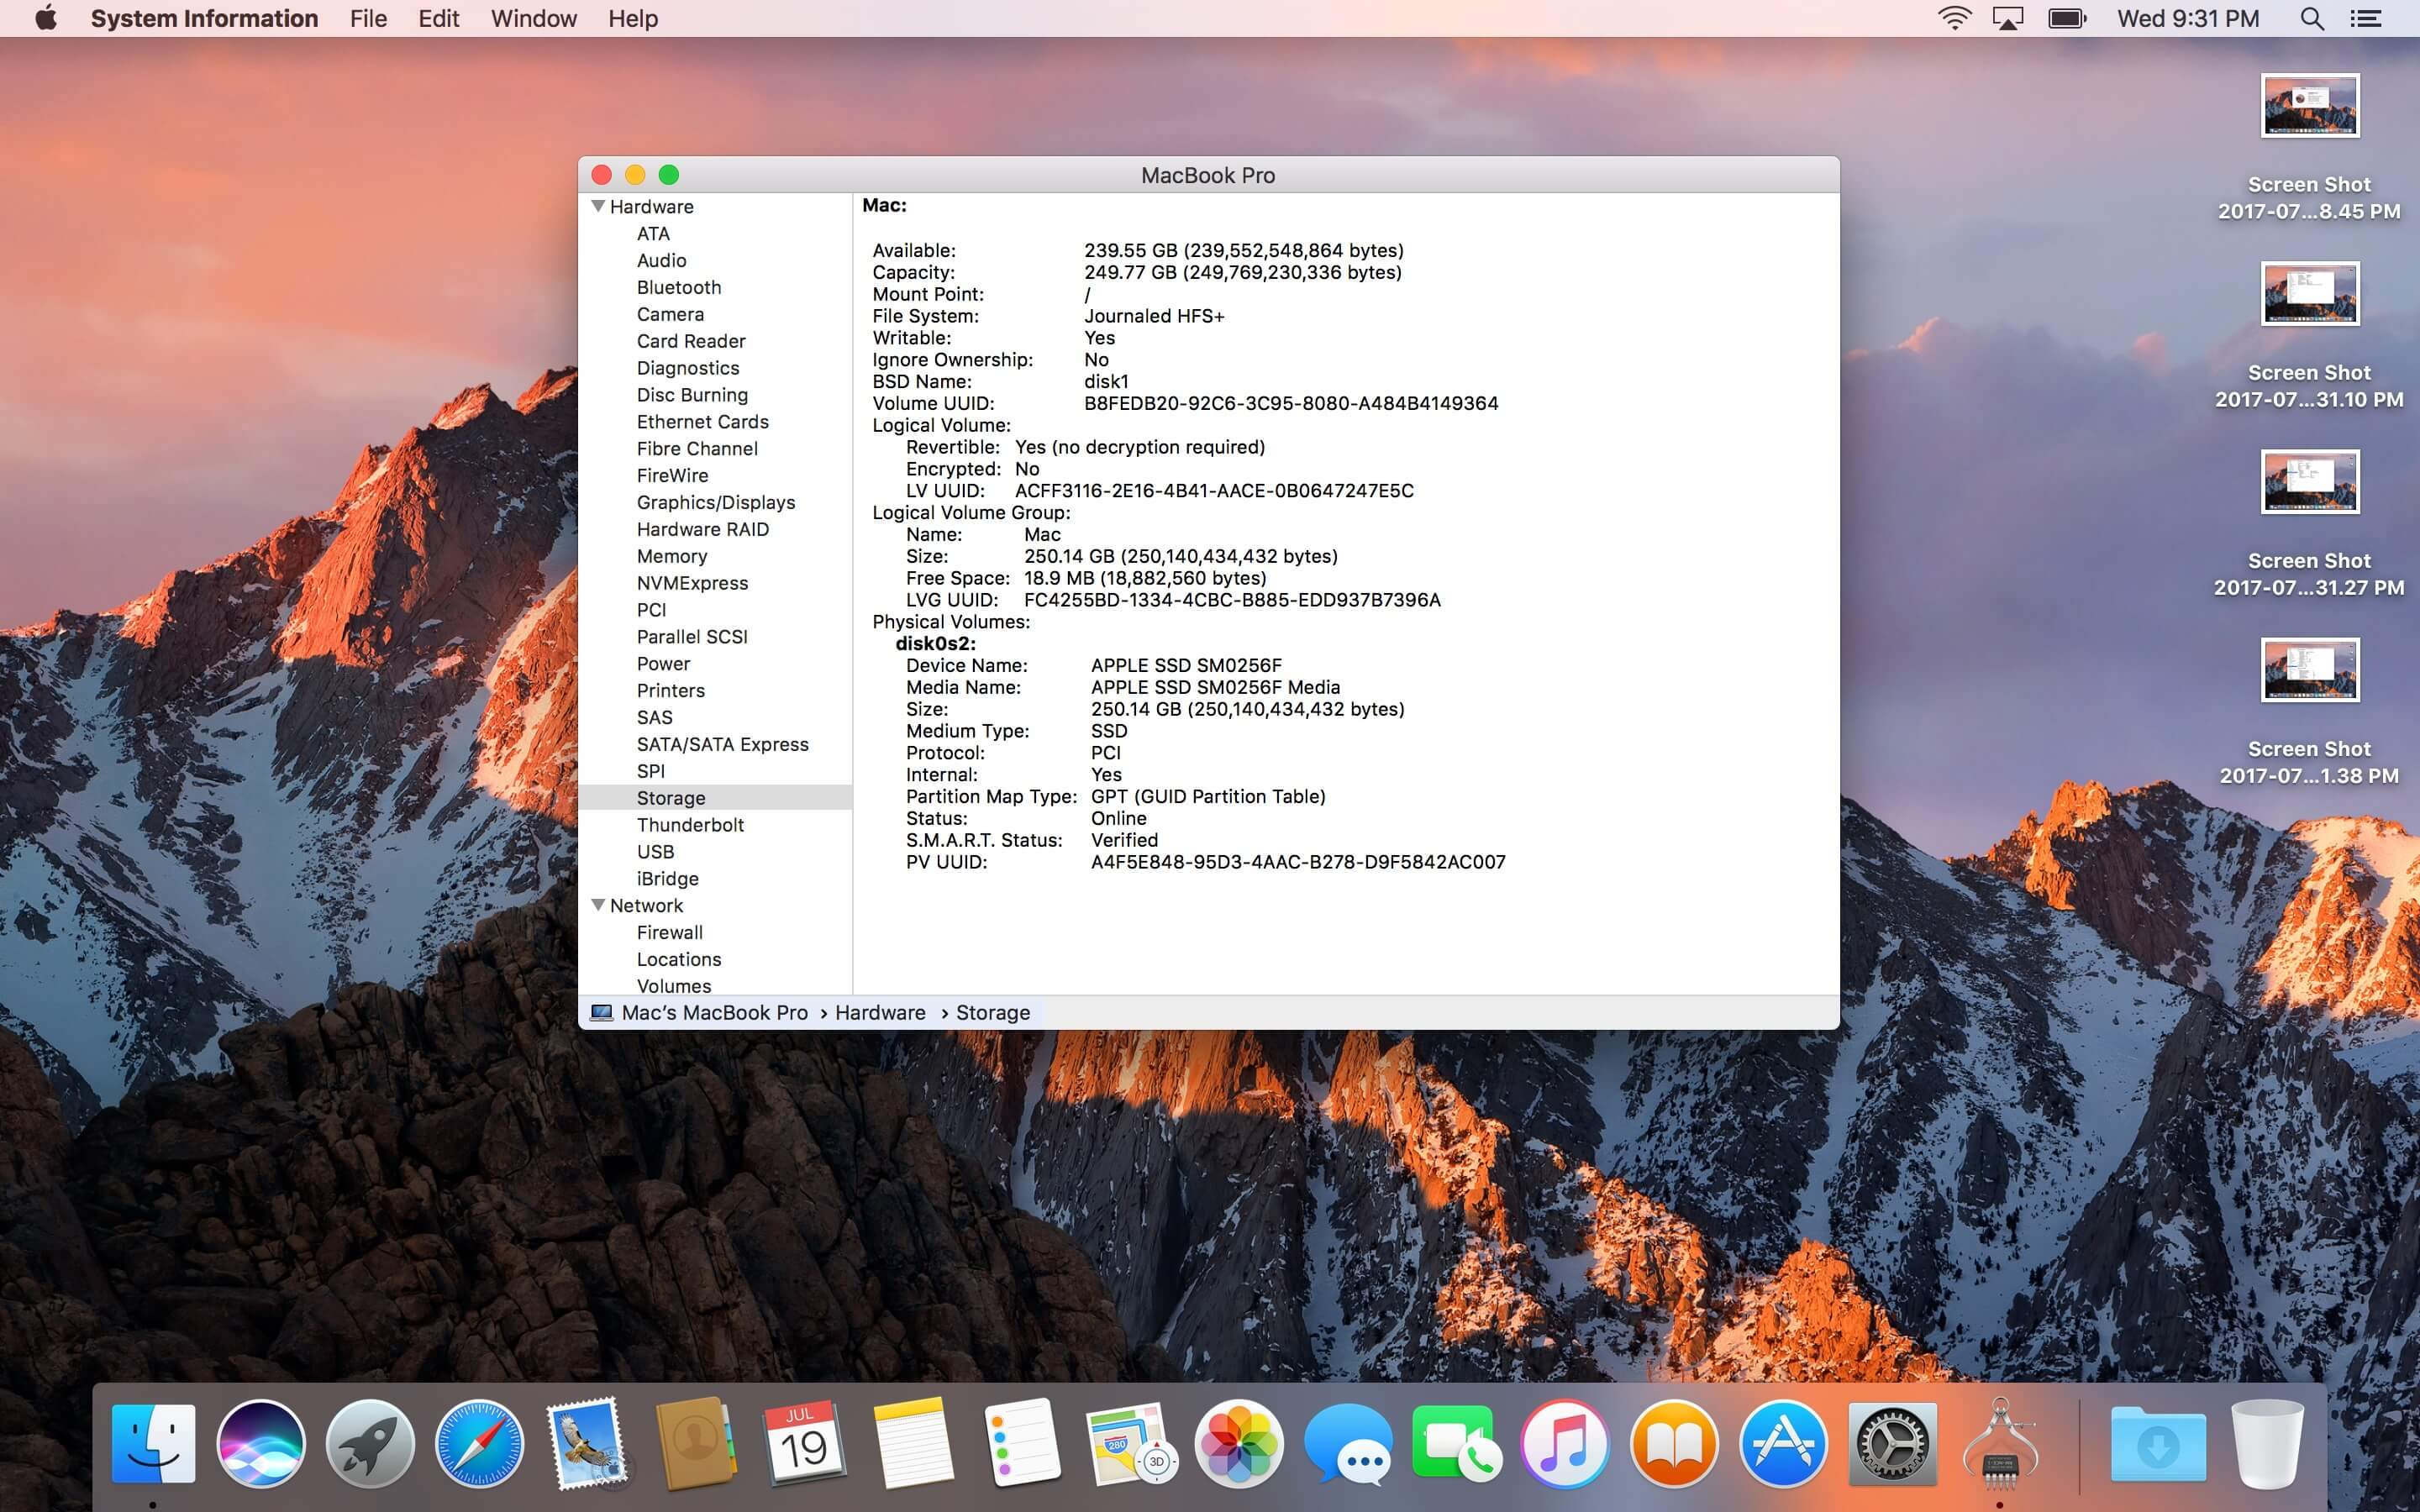Select Card Reader in the sidebar
Screen dimensions: 2420x1512
(691, 341)
